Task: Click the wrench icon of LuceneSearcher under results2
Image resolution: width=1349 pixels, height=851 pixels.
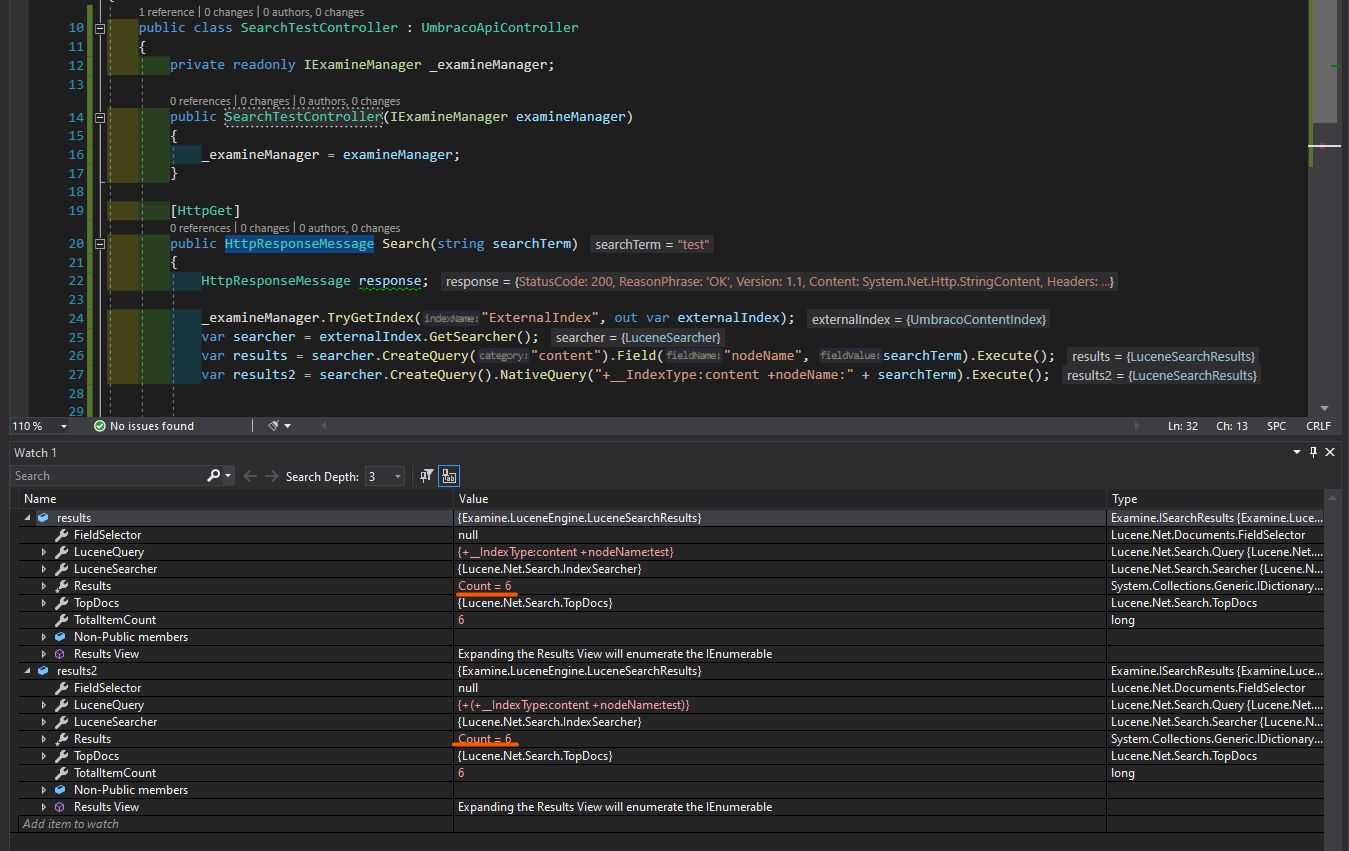Action: 60,722
